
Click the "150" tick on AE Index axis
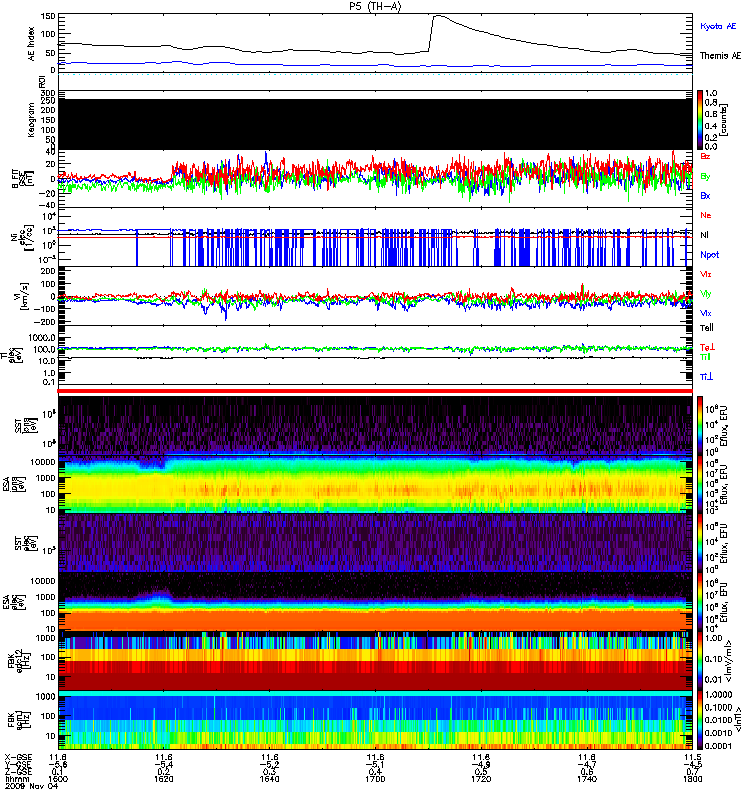48,16
